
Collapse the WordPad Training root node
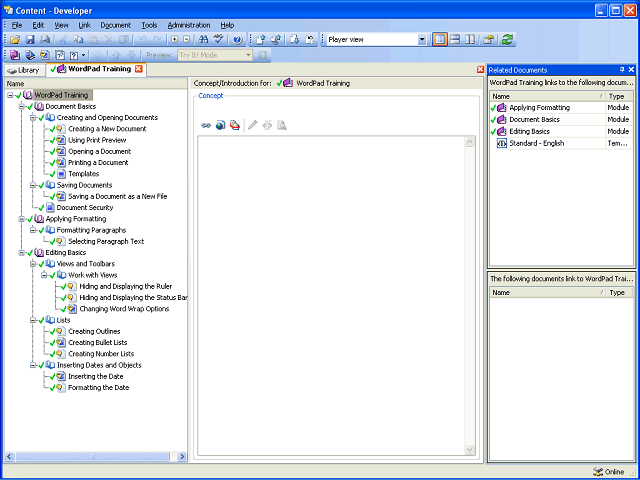click(10, 95)
